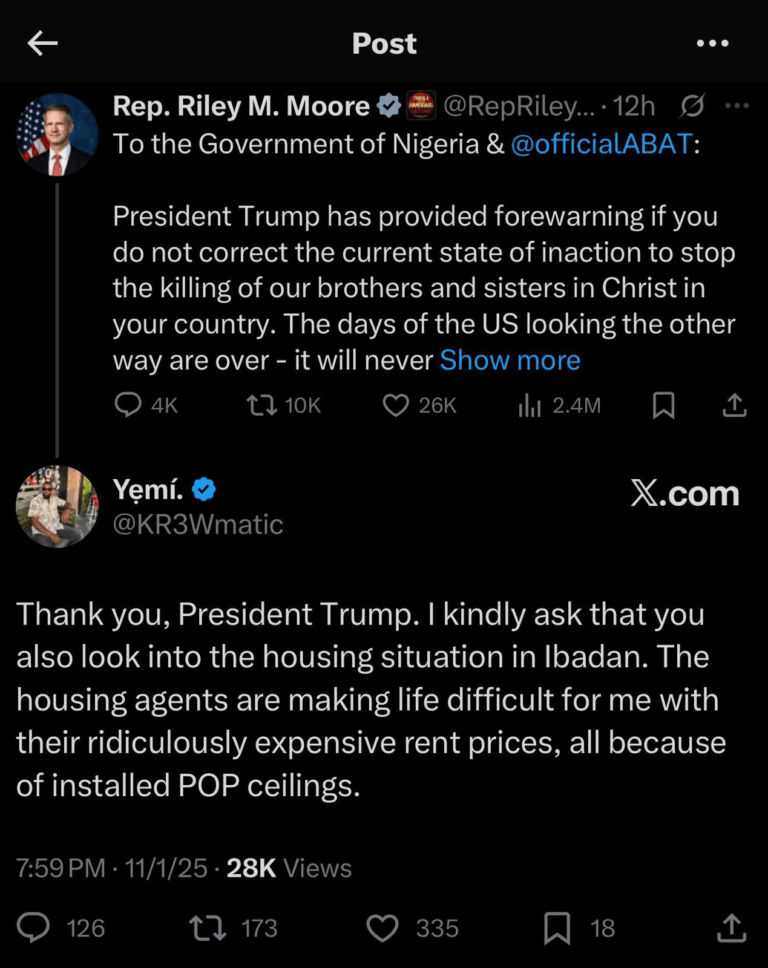Reply to Moore's post with 4K comments
The image size is (768, 968).
(x=128, y=405)
